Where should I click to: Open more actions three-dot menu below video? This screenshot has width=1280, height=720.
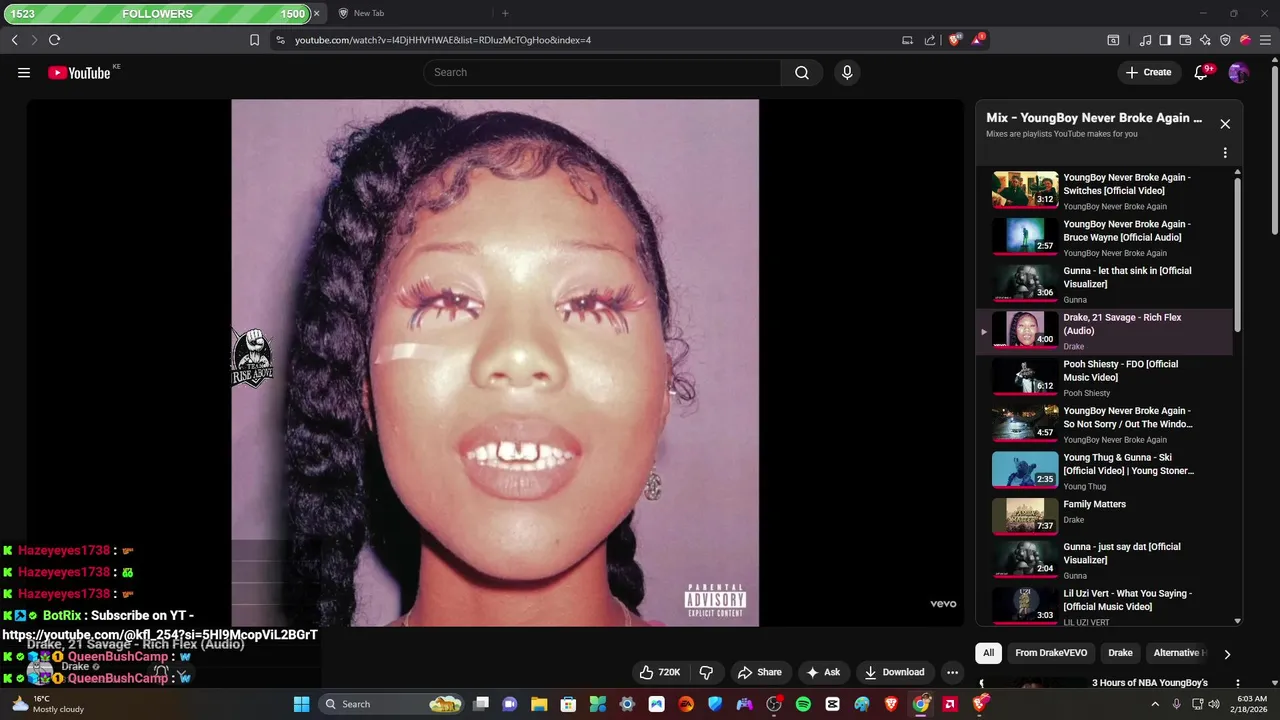point(952,672)
